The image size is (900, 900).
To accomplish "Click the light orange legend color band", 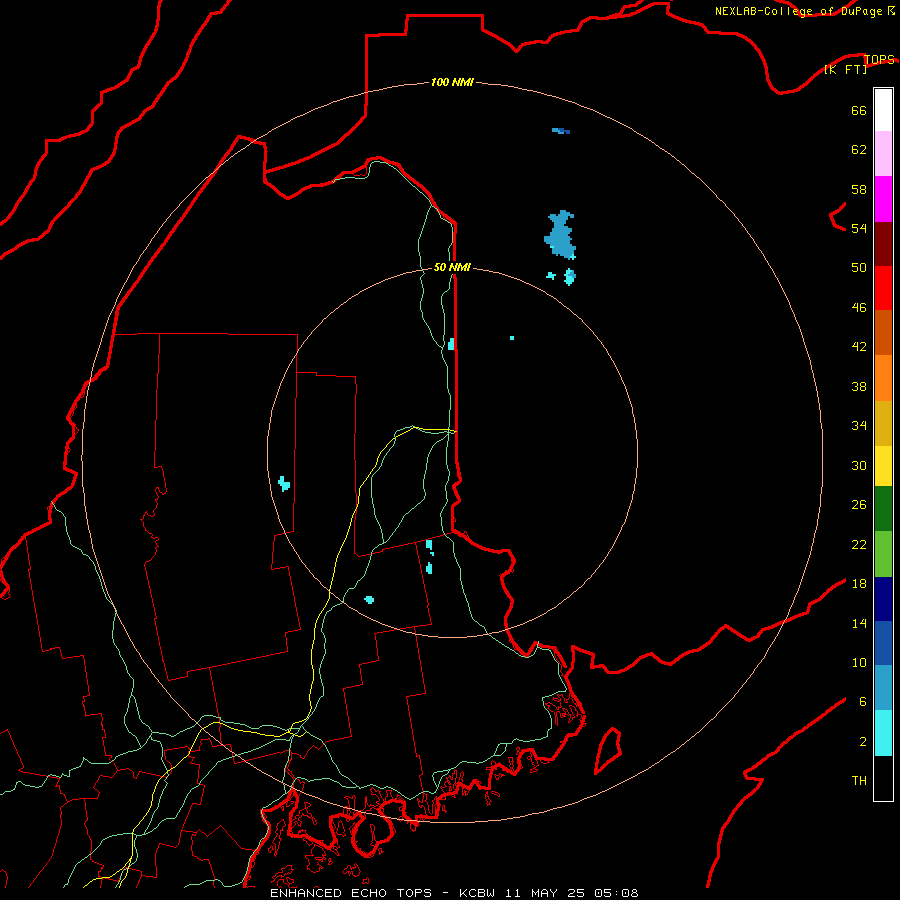I will (x=883, y=378).
